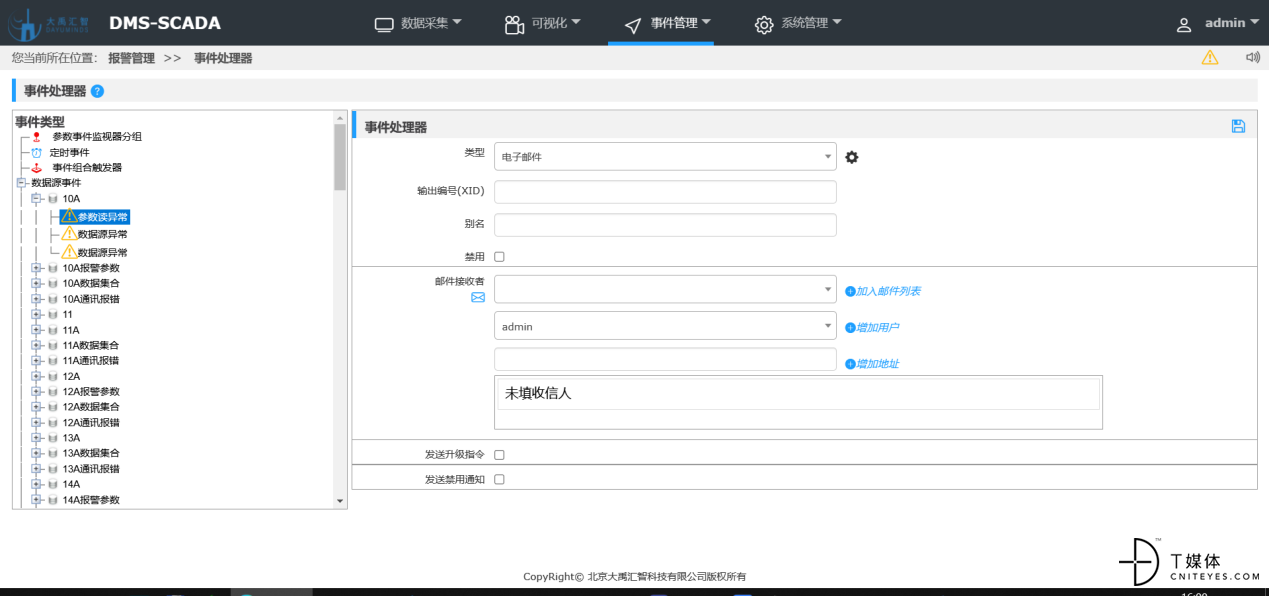Click the gear icon next to 类型 dropdown

point(852,157)
